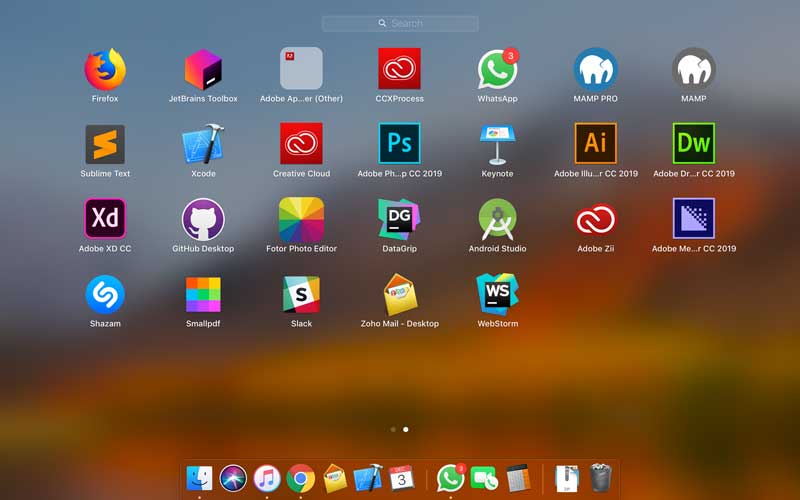Open Calendar from the Dock

pyautogui.click(x=402, y=479)
